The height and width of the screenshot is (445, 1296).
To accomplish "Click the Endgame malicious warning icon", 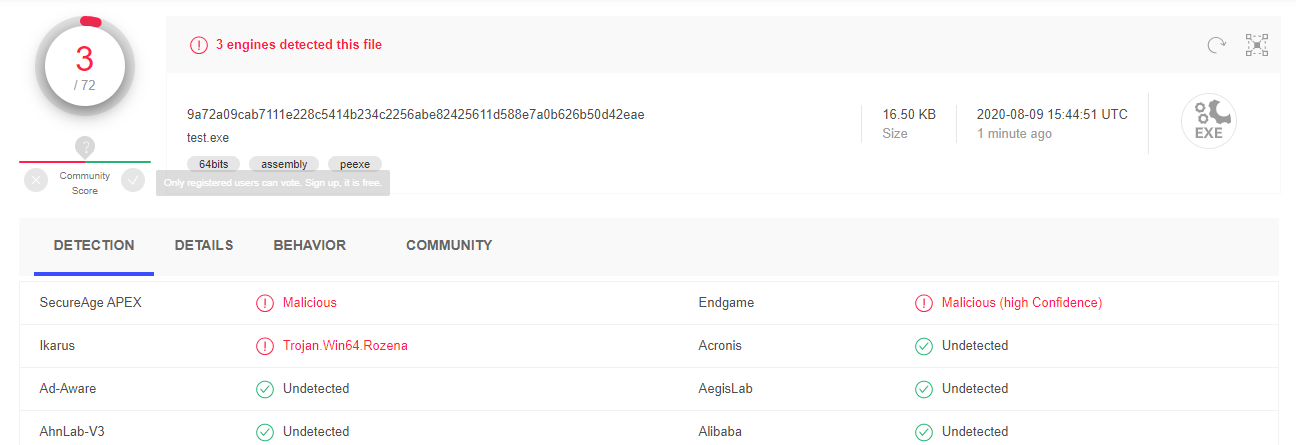I will point(924,303).
